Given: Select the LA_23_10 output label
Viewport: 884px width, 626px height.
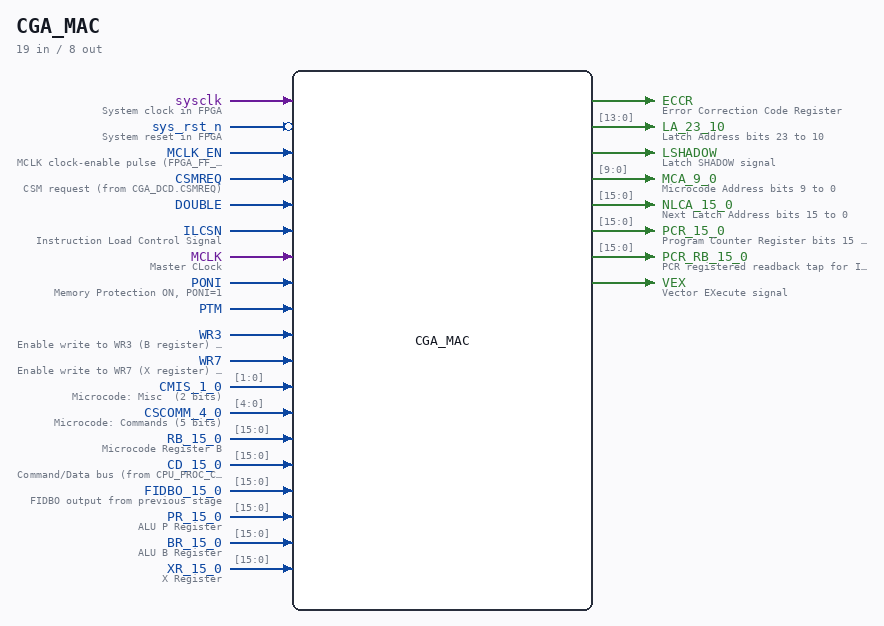Looking at the screenshot, I should [x=693, y=127].
